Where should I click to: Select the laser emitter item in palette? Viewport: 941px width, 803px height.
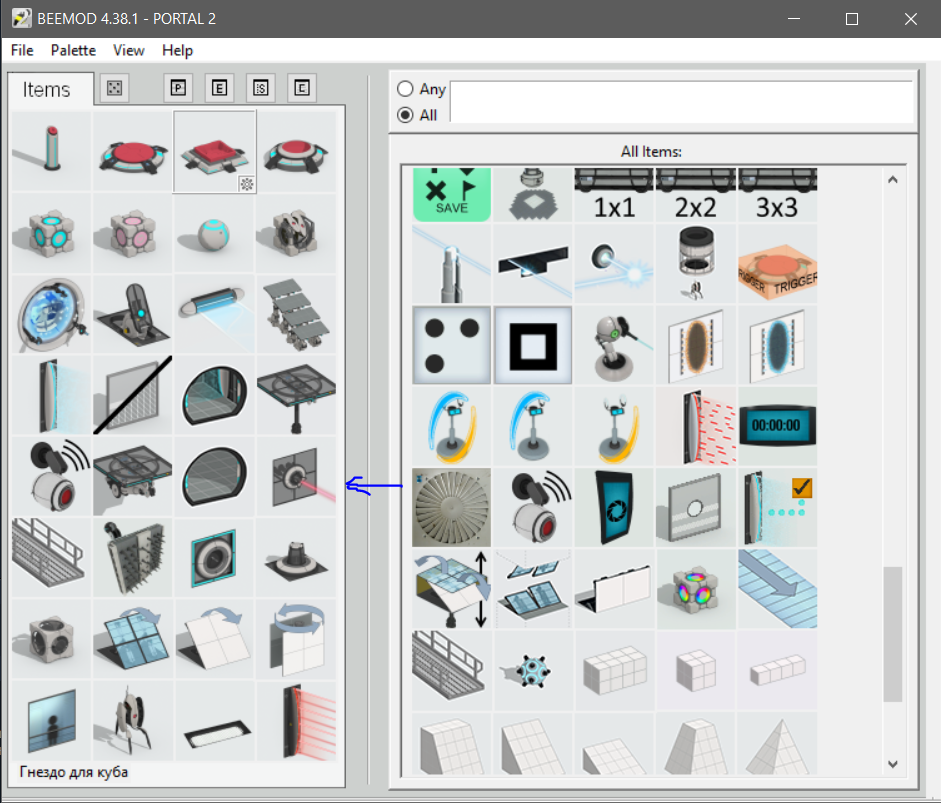coord(296,476)
